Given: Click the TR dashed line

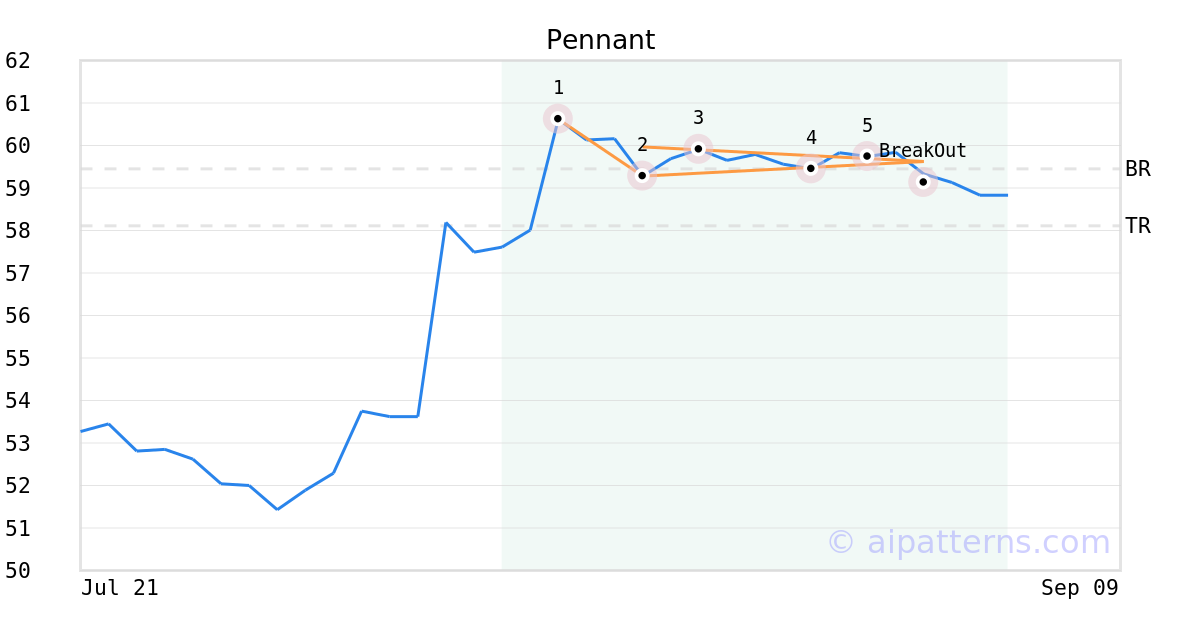Looking at the screenshot, I should pyautogui.click(x=600, y=226).
